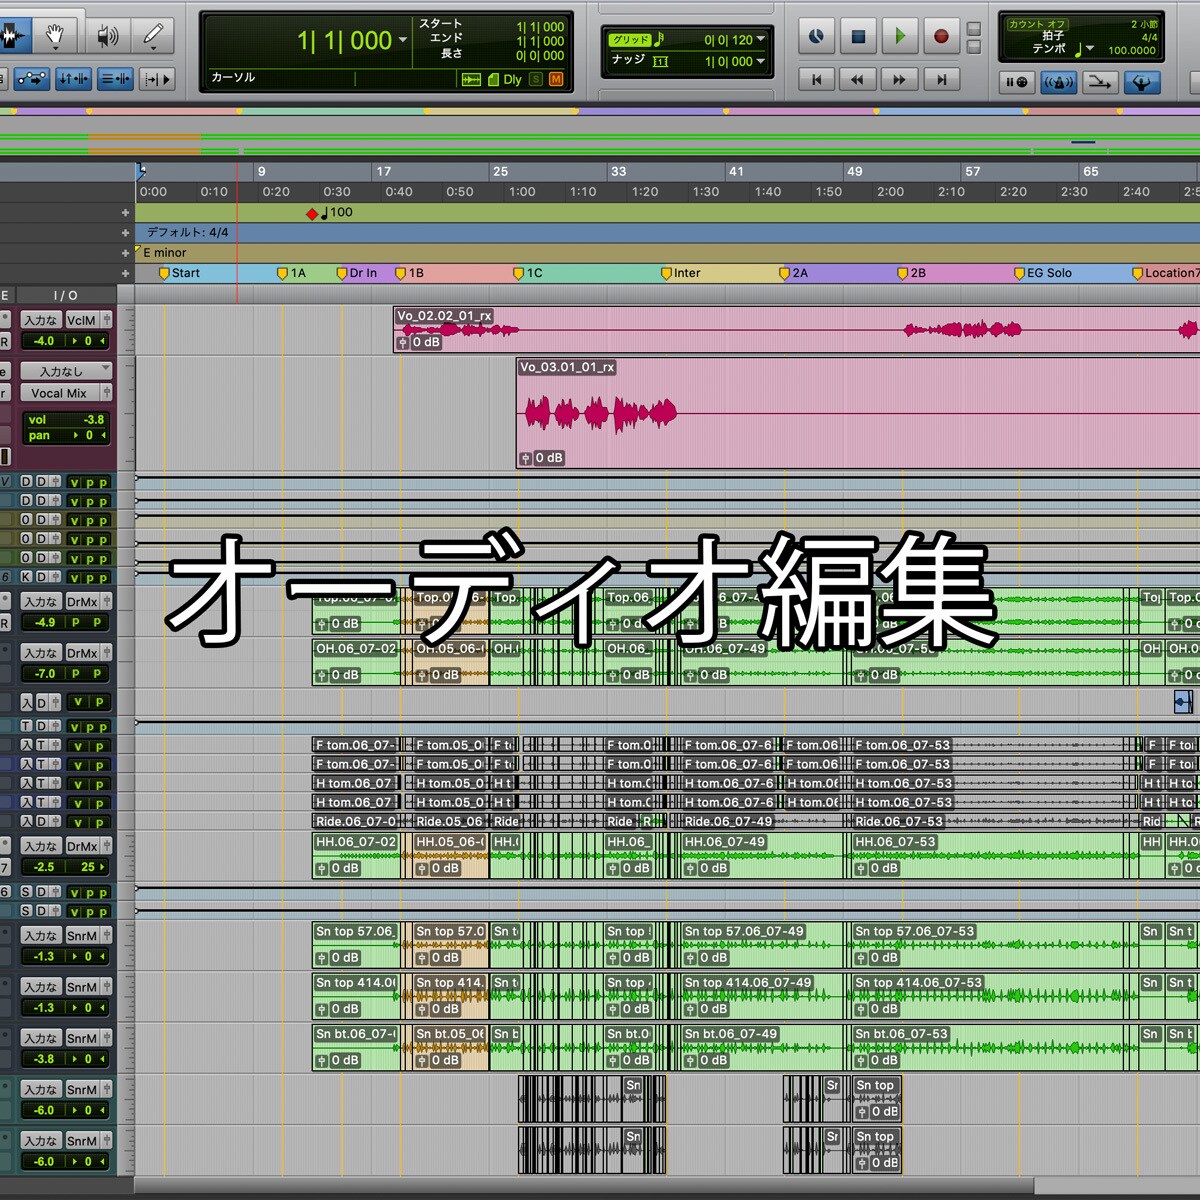Screen dimensions: 1200x1200
Task: Select the Sn bt.06_07-49 clip
Action: 762,1047
